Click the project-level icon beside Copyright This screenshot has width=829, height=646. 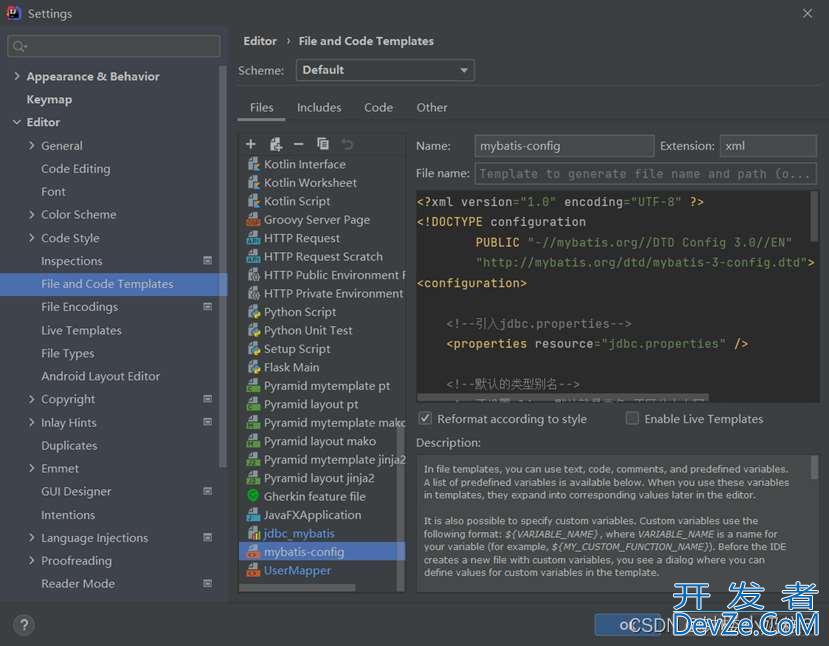click(208, 399)
